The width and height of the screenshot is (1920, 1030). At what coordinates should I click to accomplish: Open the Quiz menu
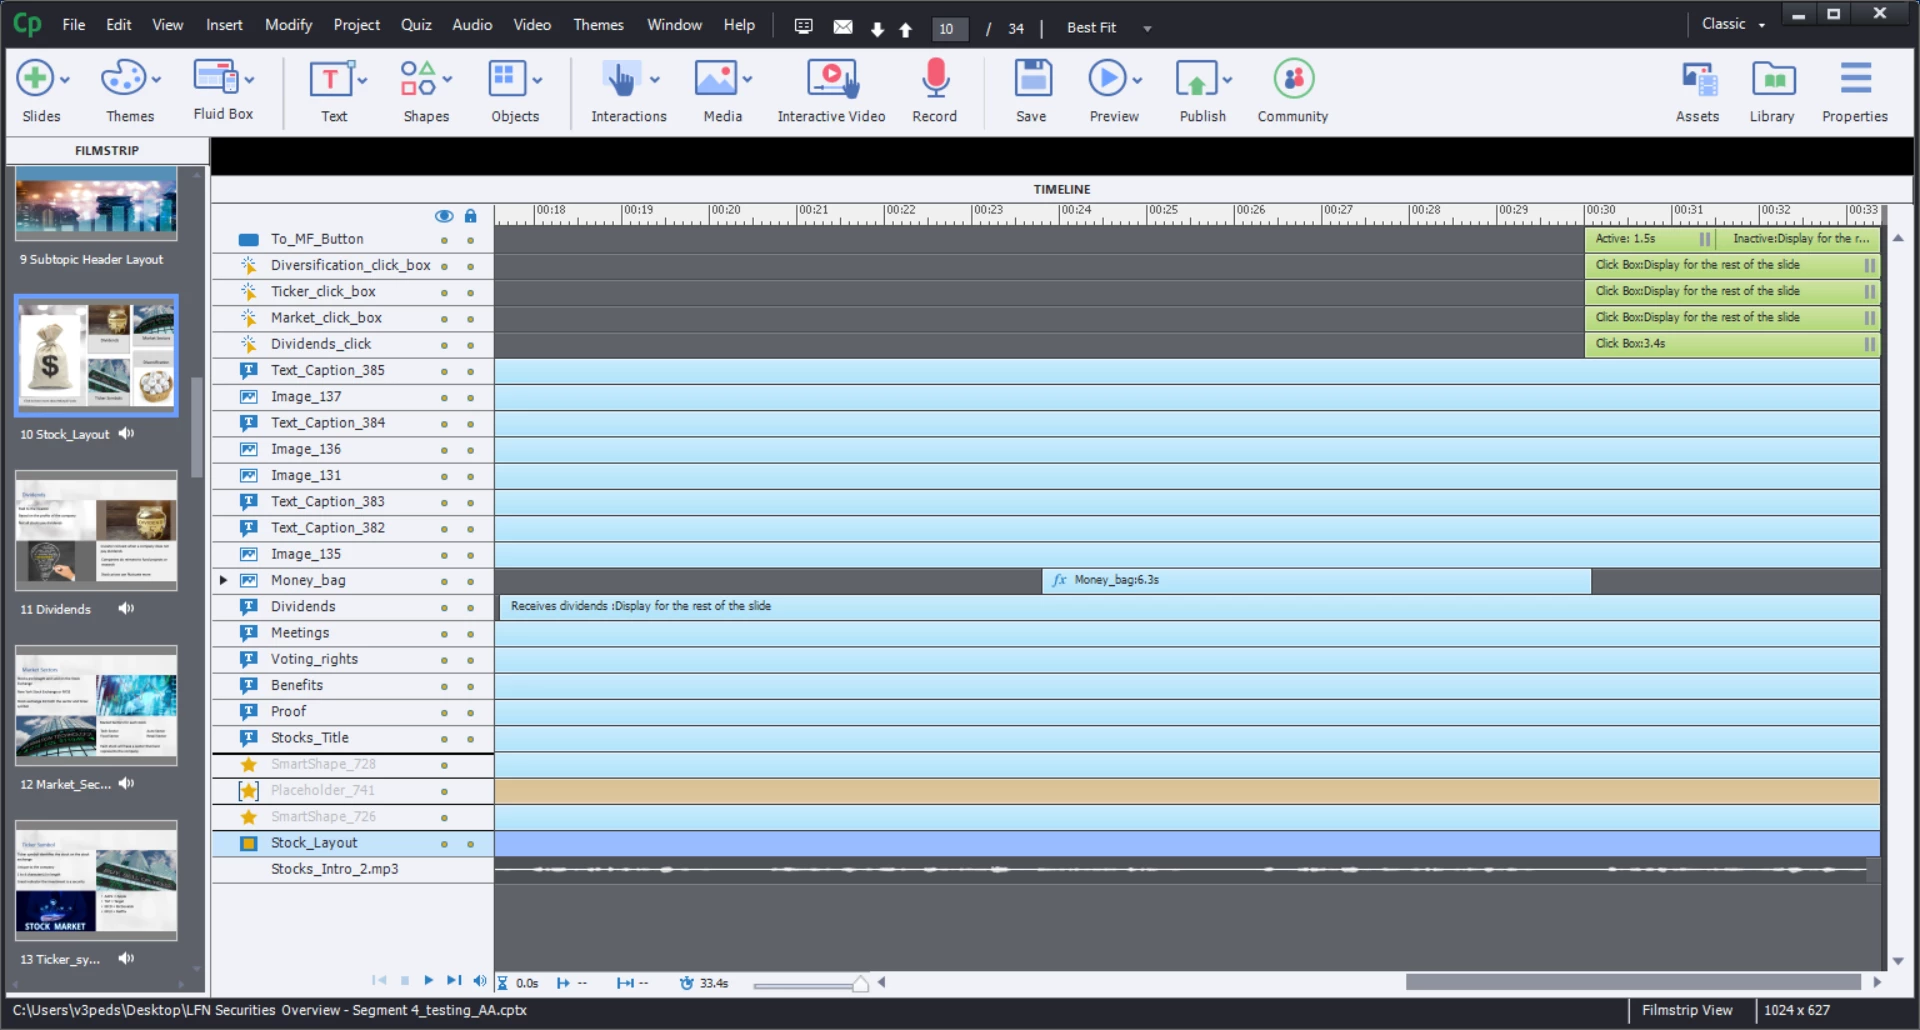point(416,25)
